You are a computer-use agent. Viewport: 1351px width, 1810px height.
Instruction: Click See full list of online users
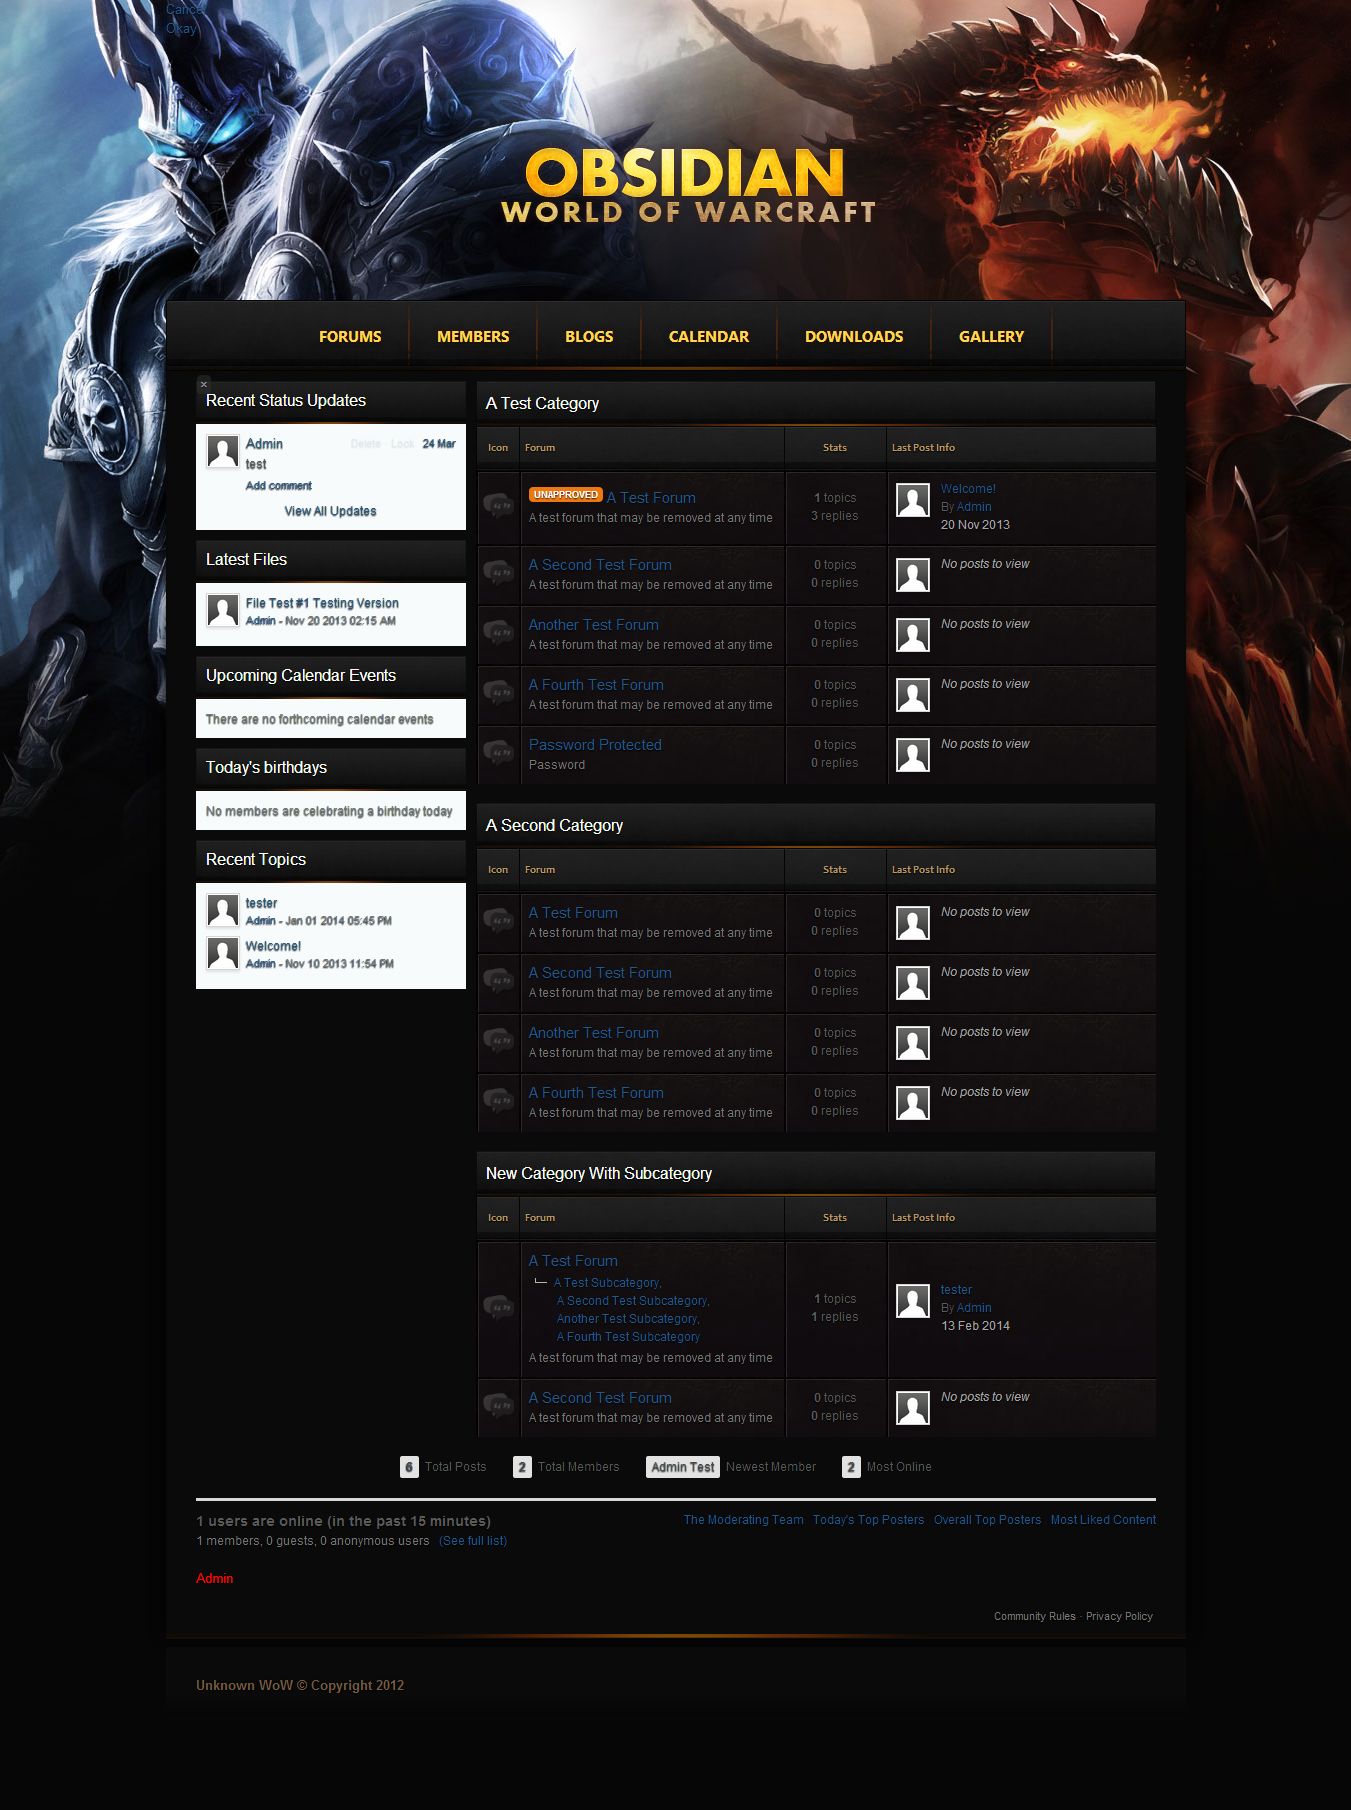click(x=473, y=1541)
